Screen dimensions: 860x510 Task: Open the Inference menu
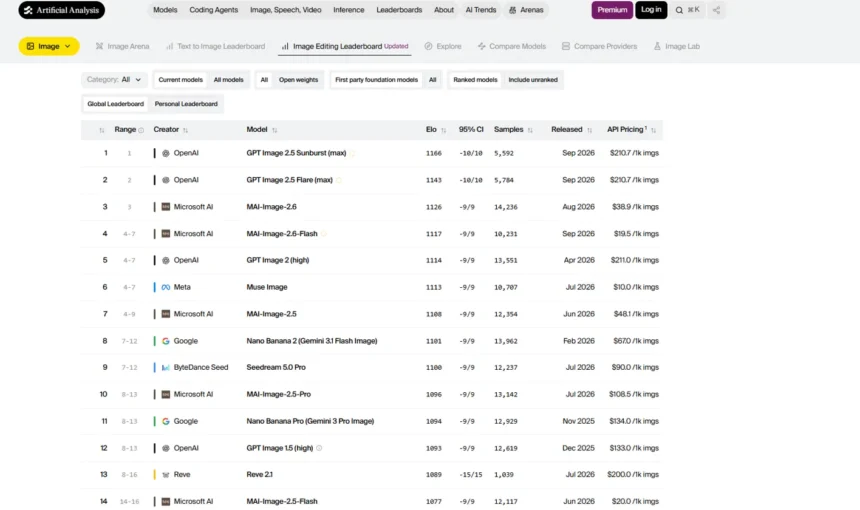click(348, 10)
